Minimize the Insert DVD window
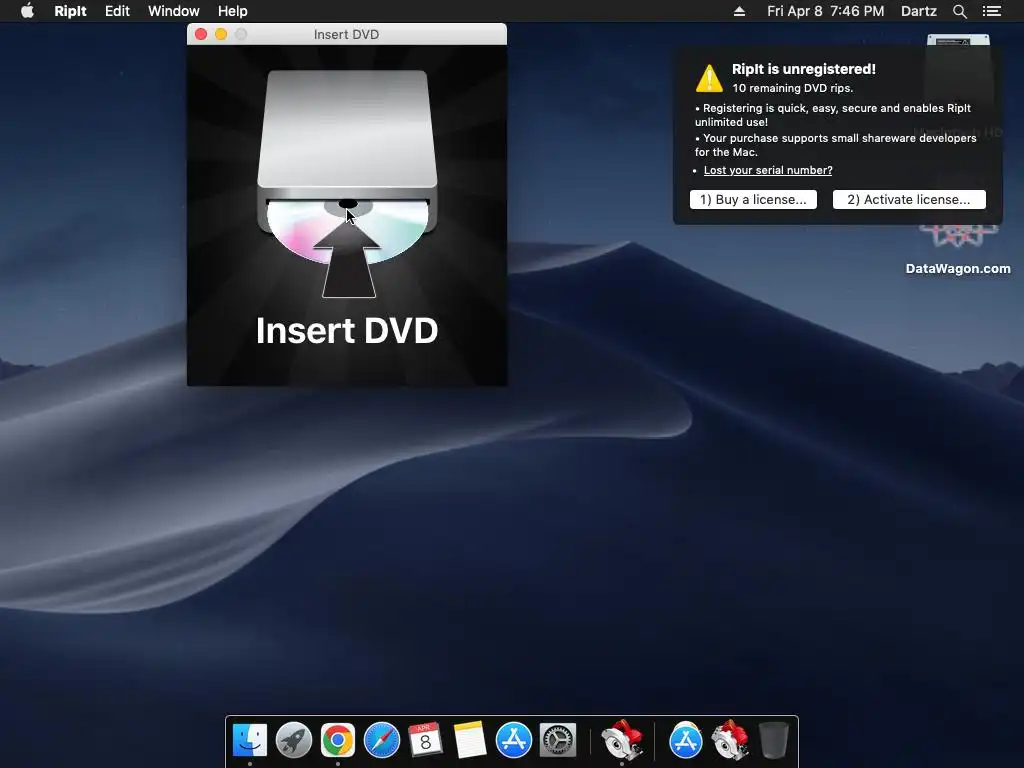1024x768 pixels. point(221,34)
